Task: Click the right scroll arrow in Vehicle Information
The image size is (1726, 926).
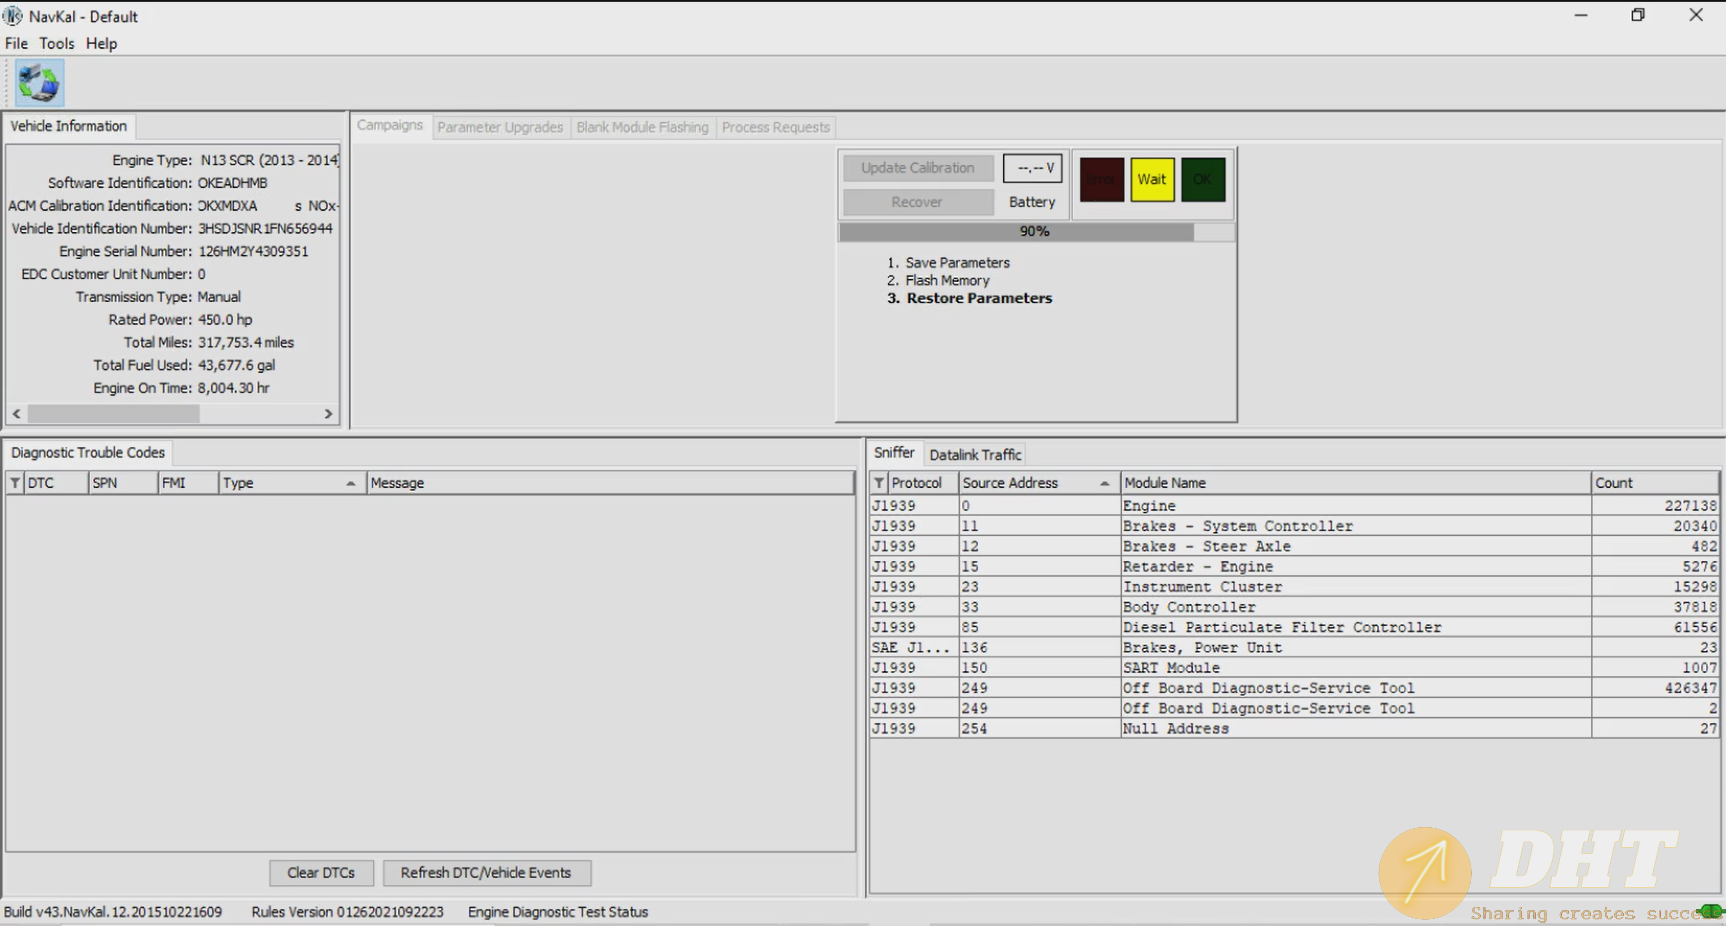Action: click(328, 414)
